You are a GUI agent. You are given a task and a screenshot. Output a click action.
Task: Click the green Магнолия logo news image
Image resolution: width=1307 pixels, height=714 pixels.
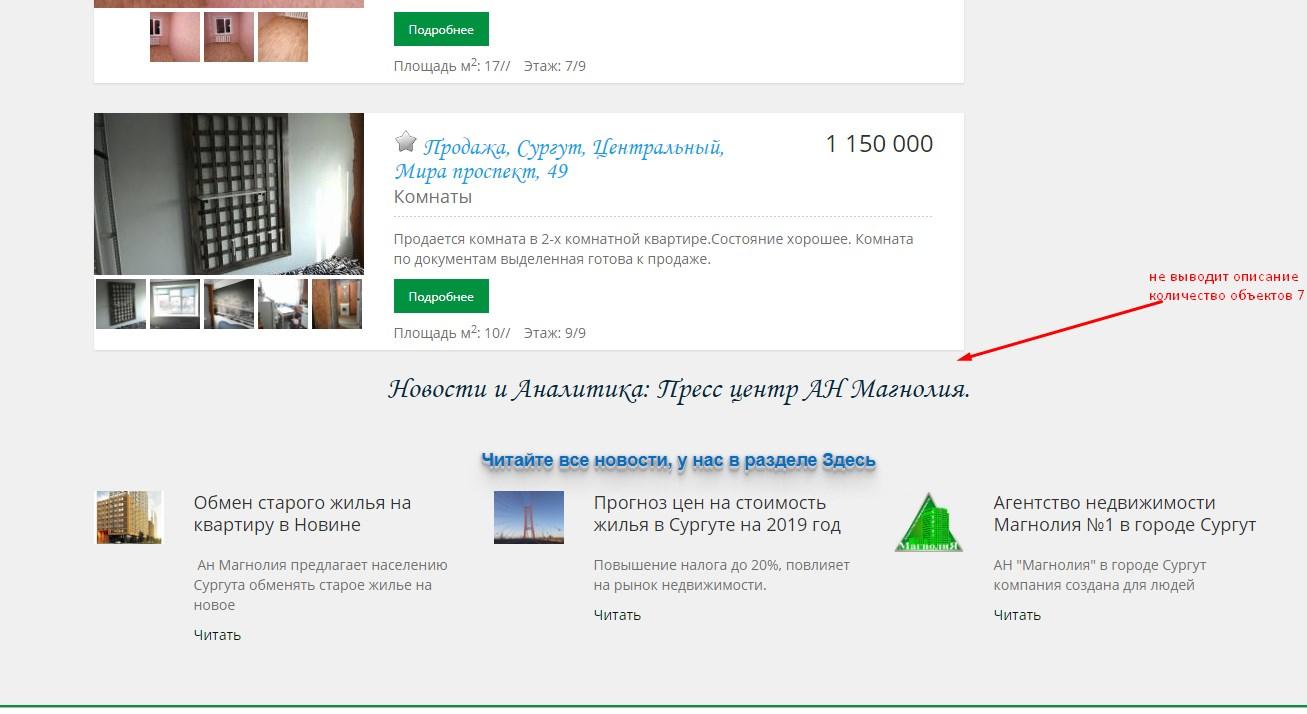(x=929, y=521)
